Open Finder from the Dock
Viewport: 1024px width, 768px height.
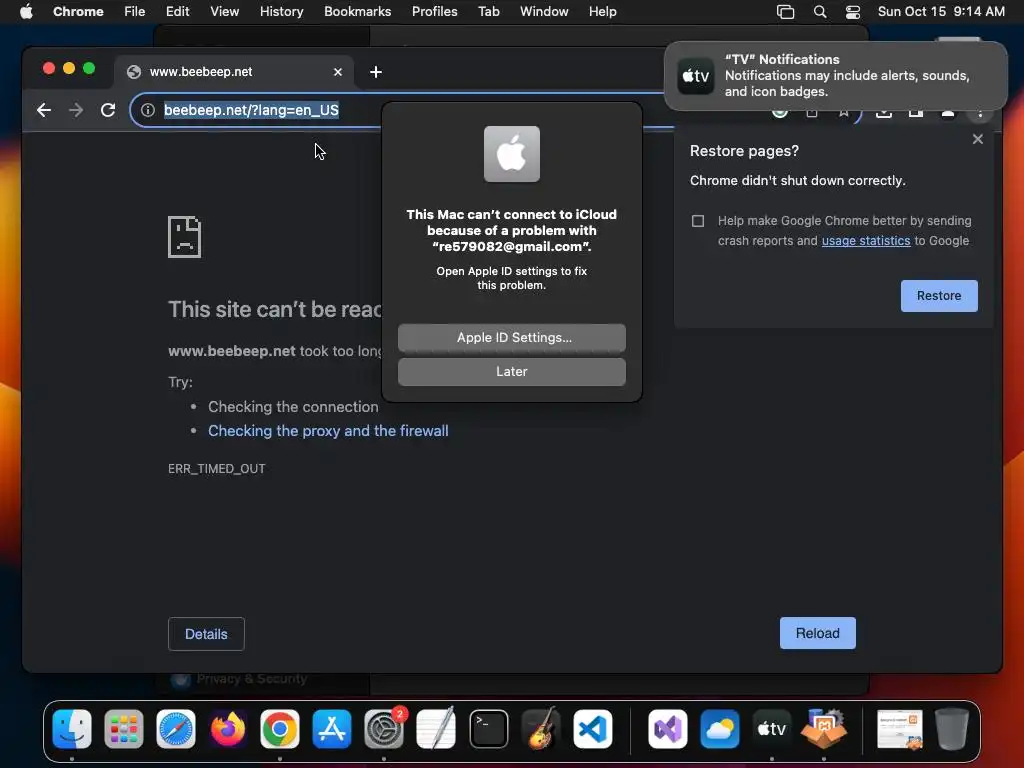point(72,728)
